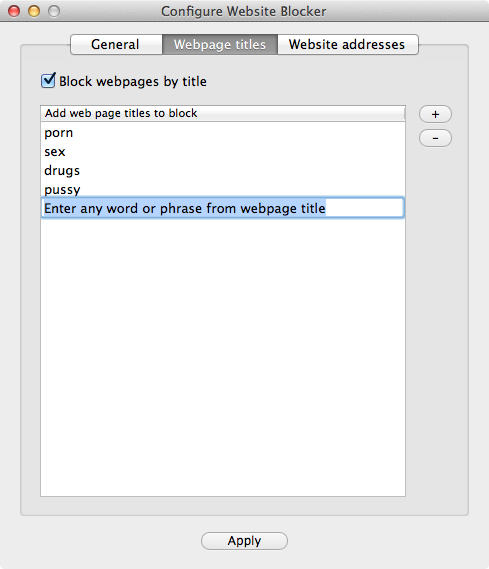Select the Webpage titles tab
Viewport: 489px width, 569px height.
[x=220, y=44]
